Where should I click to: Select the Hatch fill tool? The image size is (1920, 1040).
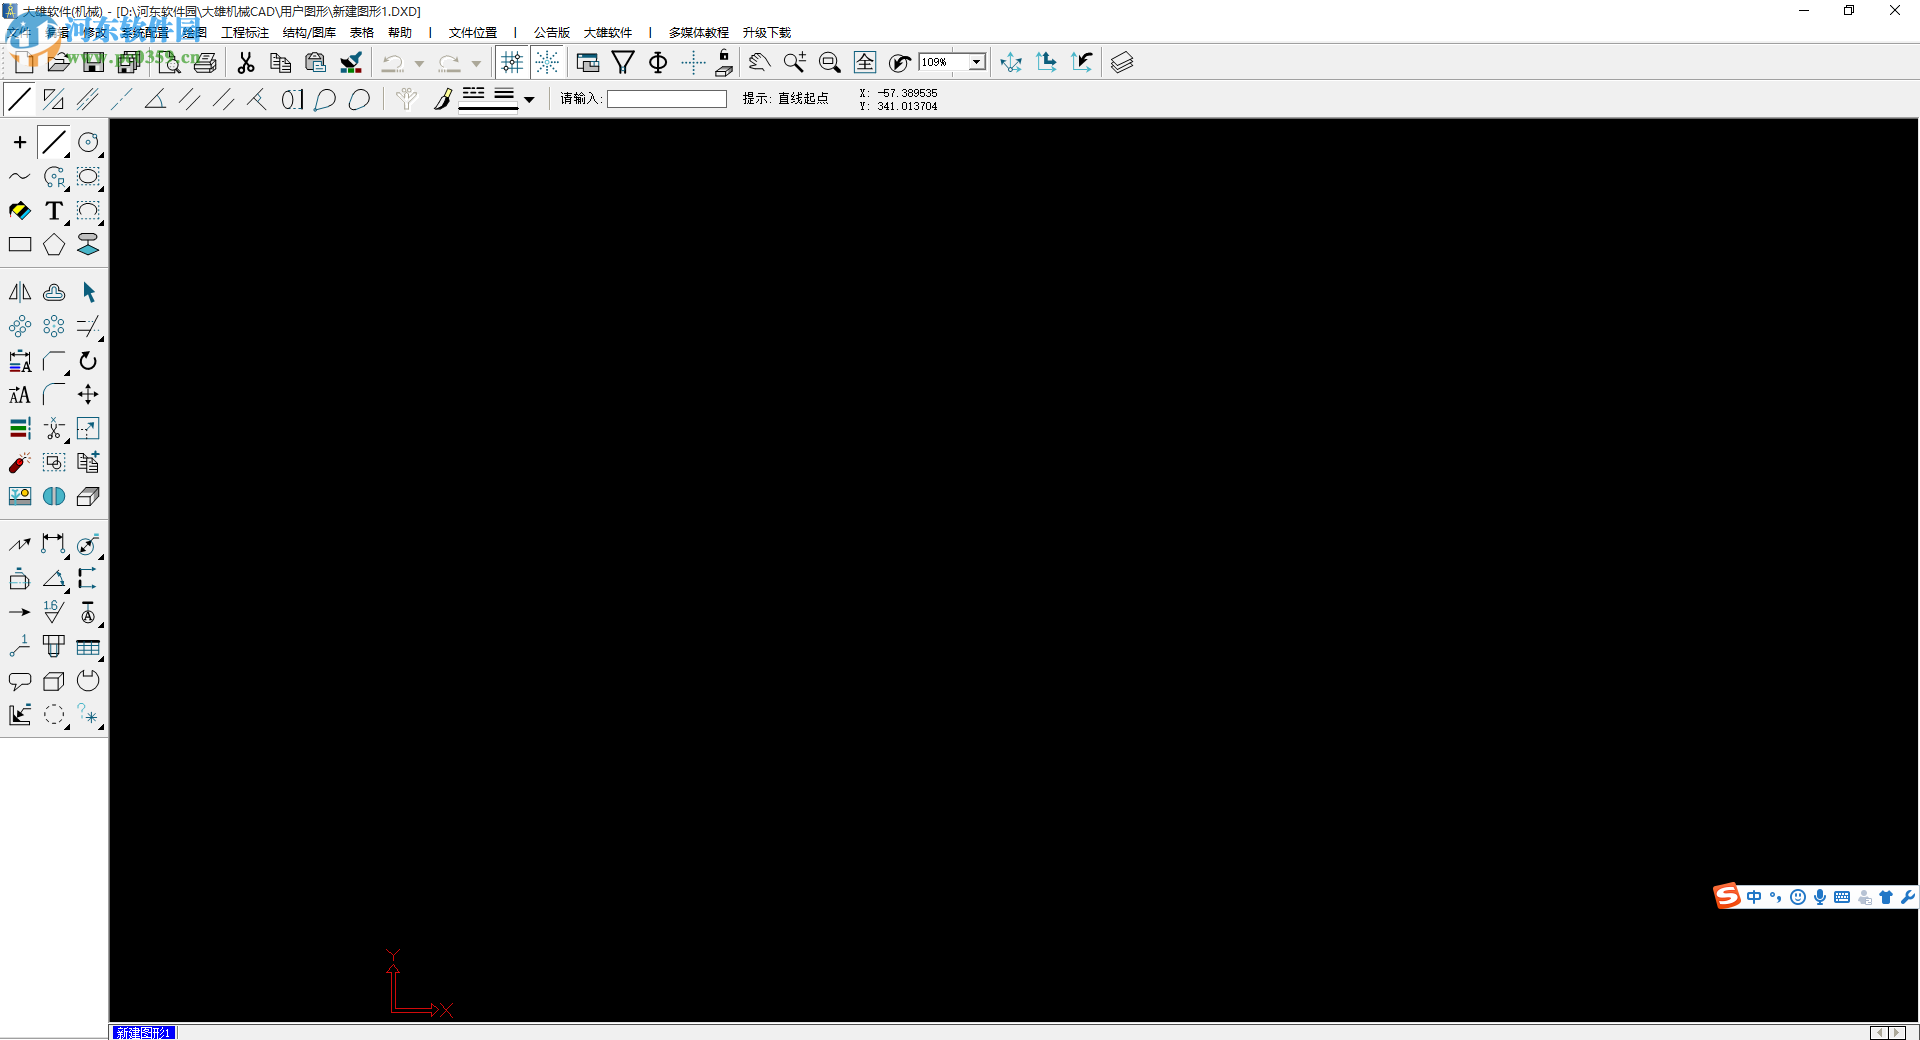20,211
